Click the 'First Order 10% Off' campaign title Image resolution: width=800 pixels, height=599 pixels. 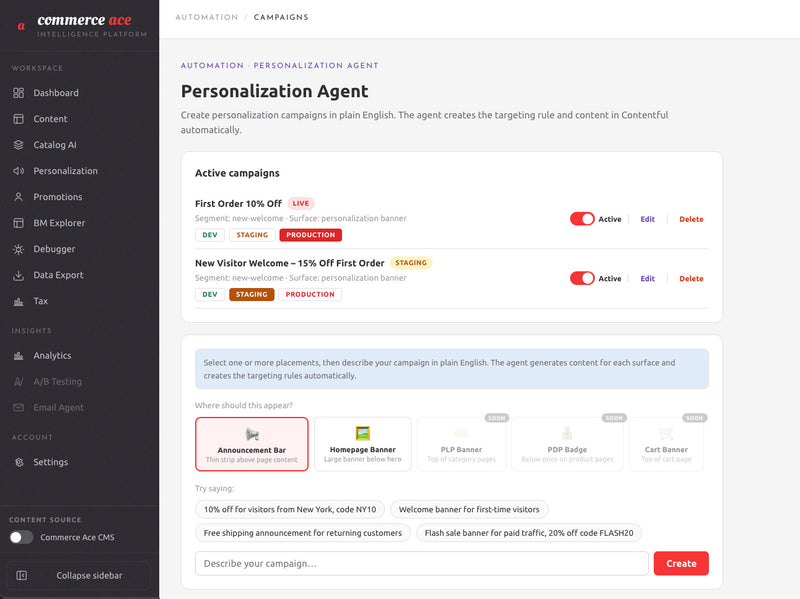(238, 204)
